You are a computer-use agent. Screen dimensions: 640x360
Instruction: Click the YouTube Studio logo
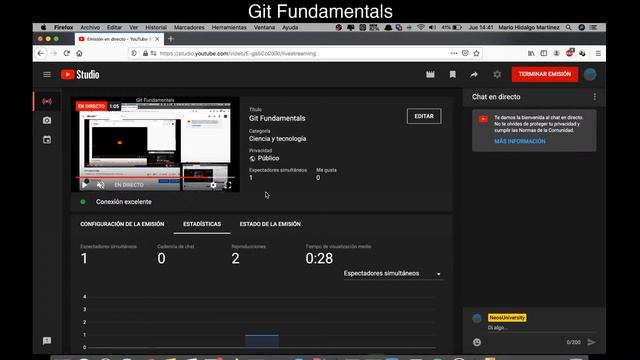[80, 74]
